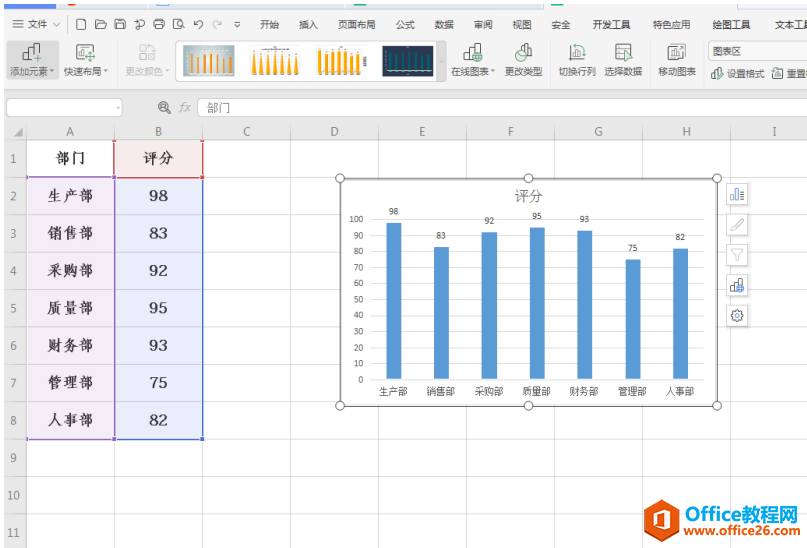This screenshot has width=807, height=548.
Task: Open the 更改颜色 change color dropdown
Action: pyautogui.click(x=147, y=60)
